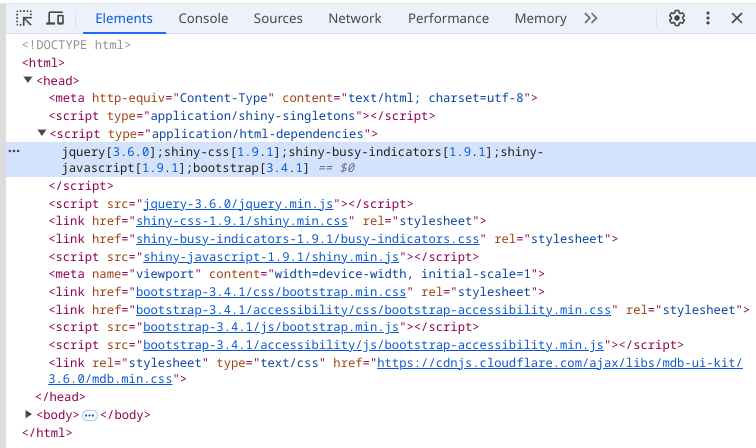This screenshot has height=448, width=756.
Task: Show more tabs with the double chevron
Action: pyautogui.click(x=591, y=18)
